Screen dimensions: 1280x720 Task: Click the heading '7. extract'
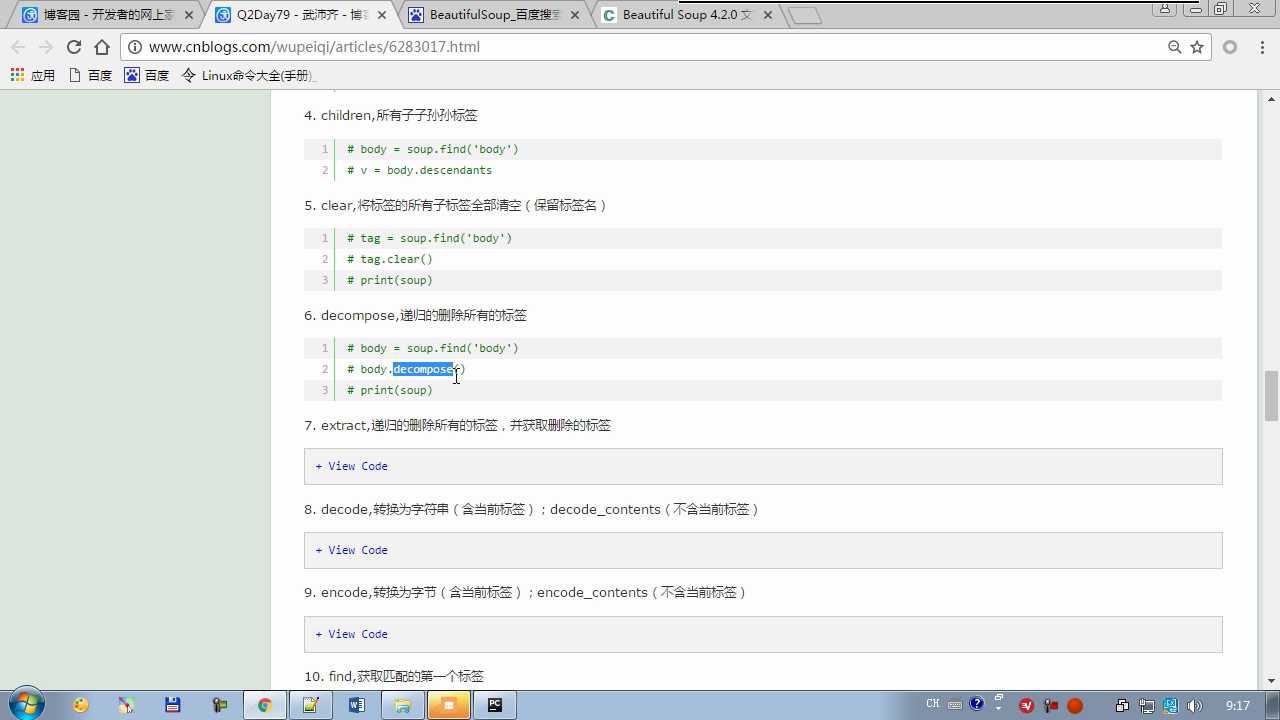pyautogui.click(x=457, y=425)
